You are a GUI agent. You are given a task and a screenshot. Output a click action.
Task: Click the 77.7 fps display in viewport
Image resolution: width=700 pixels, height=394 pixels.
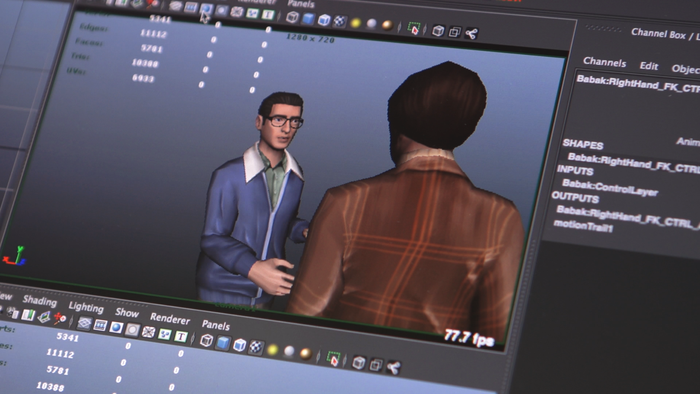(x=469, y=338)
